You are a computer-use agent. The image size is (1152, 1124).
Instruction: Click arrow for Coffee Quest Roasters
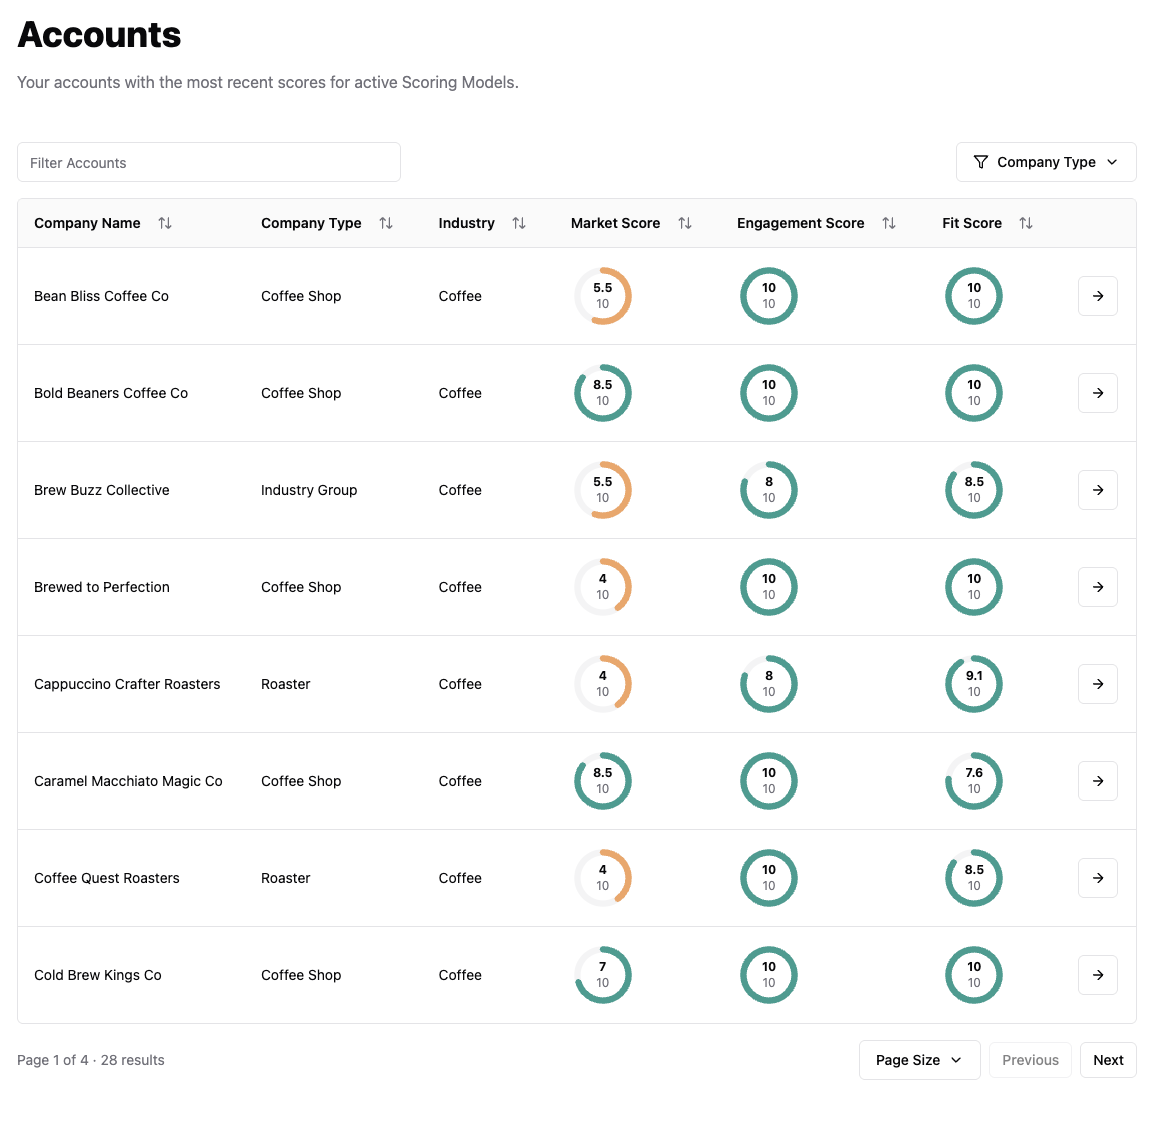1097,878
